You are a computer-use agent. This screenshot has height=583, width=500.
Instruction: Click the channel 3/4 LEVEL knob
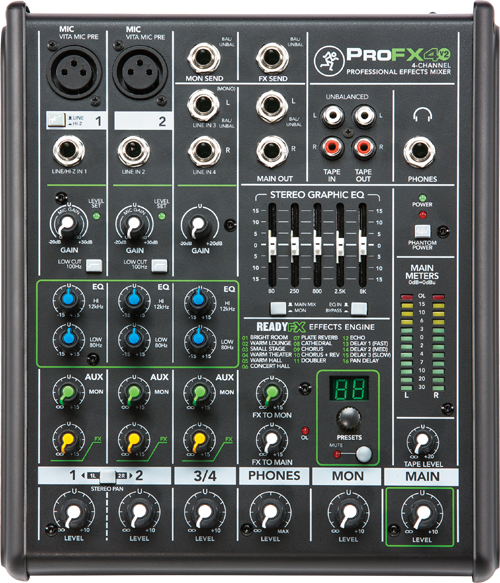204,513
